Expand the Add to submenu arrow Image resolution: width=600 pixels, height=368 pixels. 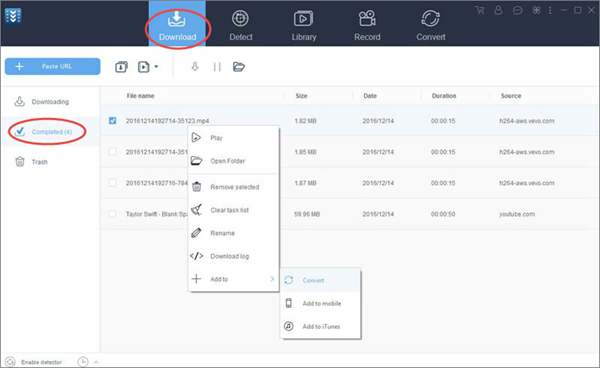pyautogui.click(x=272, y=279)
